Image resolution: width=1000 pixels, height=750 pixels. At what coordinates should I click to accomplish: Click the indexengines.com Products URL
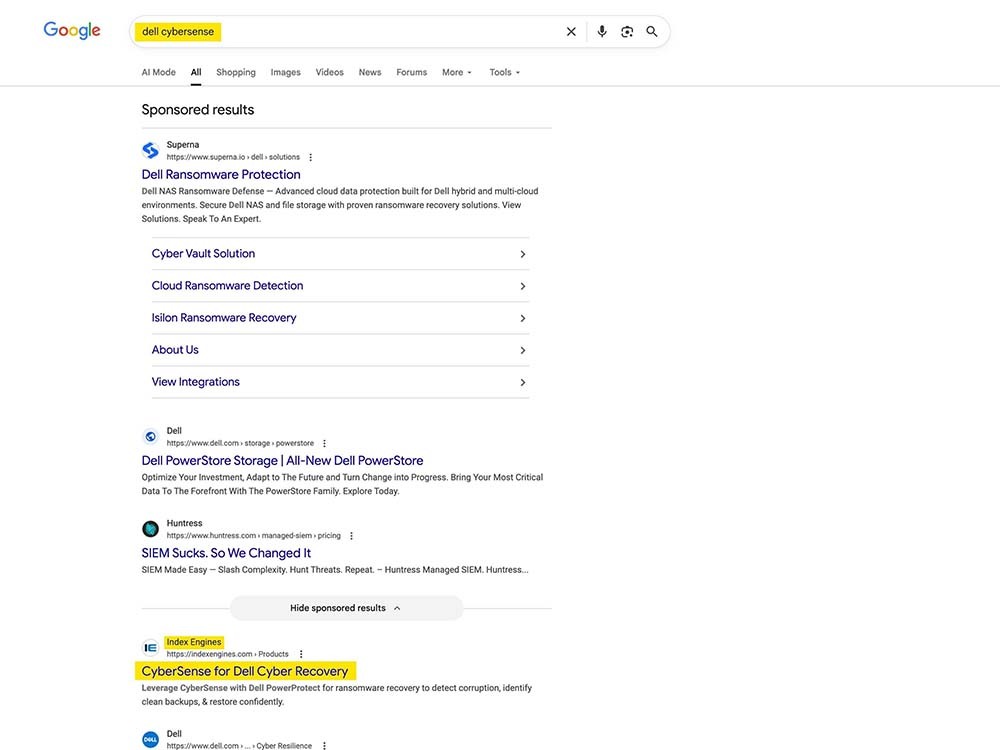click(227, 654)
